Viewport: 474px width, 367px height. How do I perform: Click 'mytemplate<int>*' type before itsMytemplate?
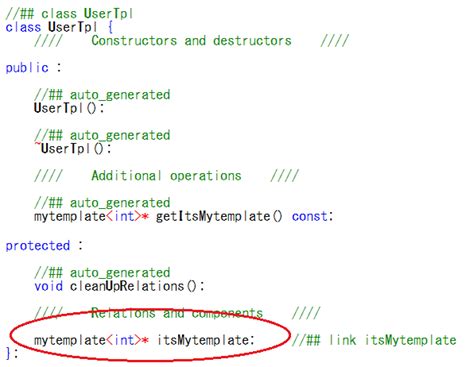pos(91,340)
